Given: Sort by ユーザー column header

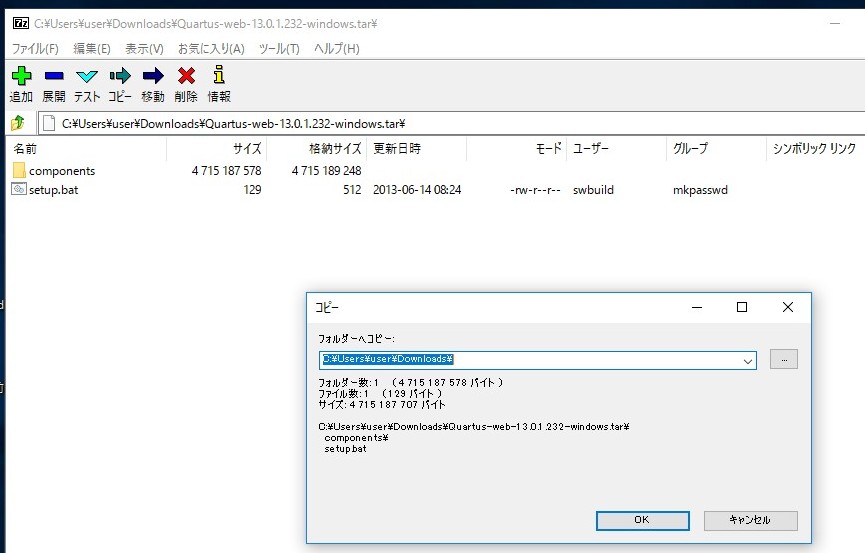Looking at the screenshot, I should click(x=616, y=148).
